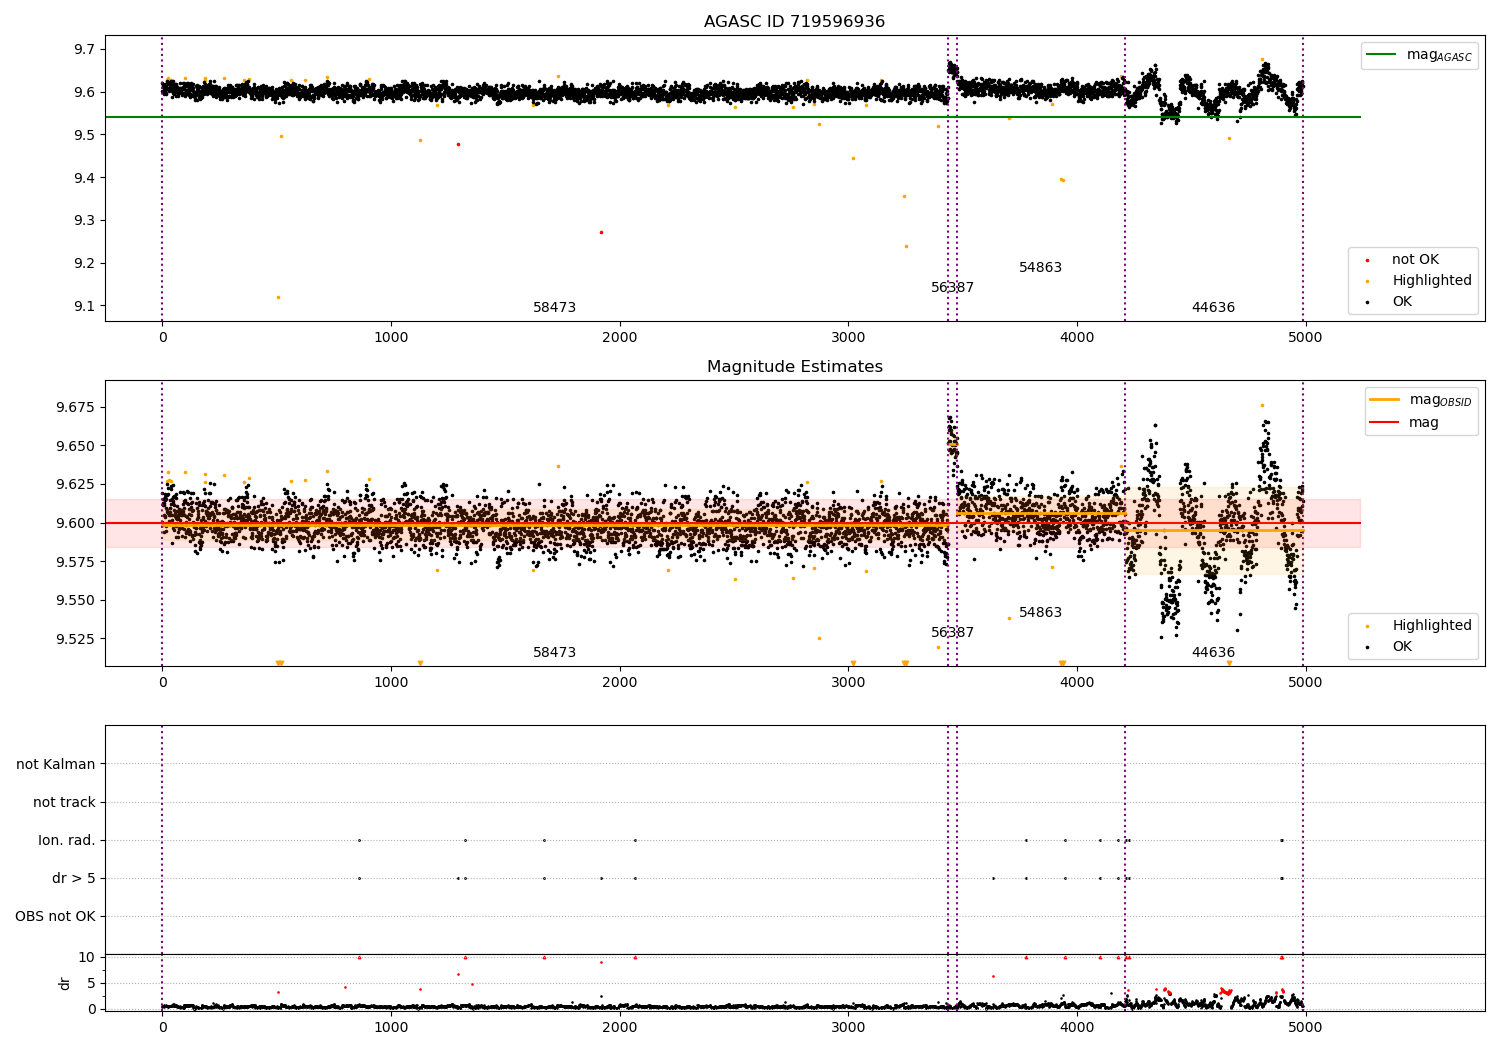Click the 4000 x-tick under the top plot
The width and height of the screenshot is (1500, 1050).
[1077, 338]
